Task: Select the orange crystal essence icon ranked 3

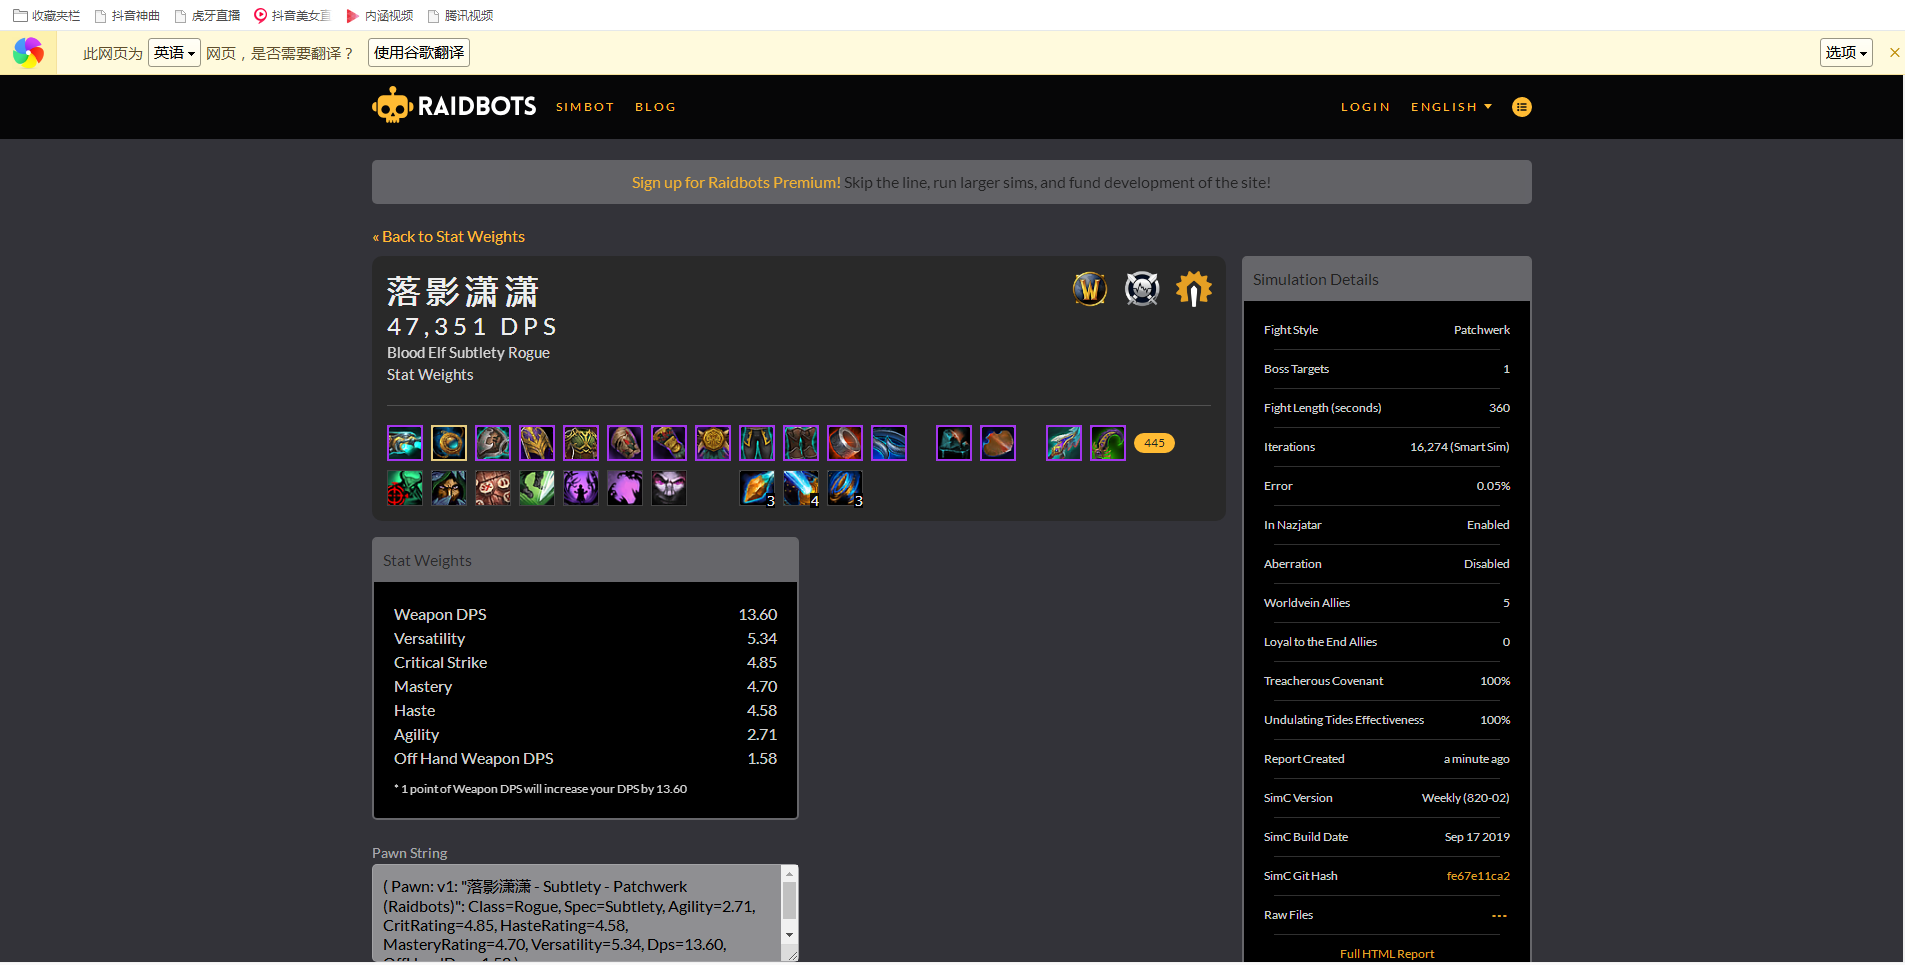Action: [757, 488]
